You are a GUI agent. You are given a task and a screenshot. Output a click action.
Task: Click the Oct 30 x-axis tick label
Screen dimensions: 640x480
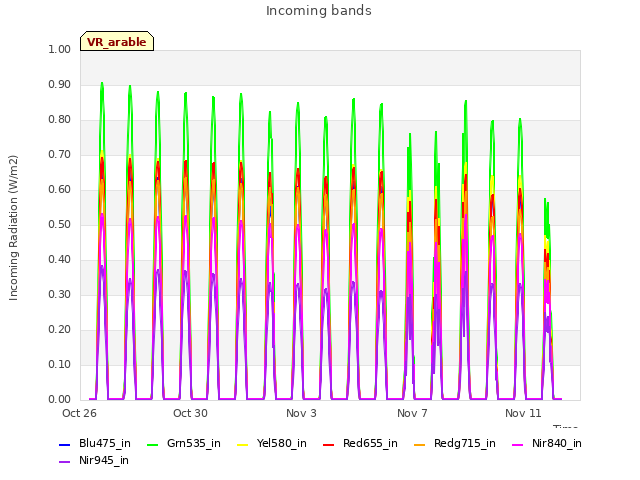click(190, 413)
